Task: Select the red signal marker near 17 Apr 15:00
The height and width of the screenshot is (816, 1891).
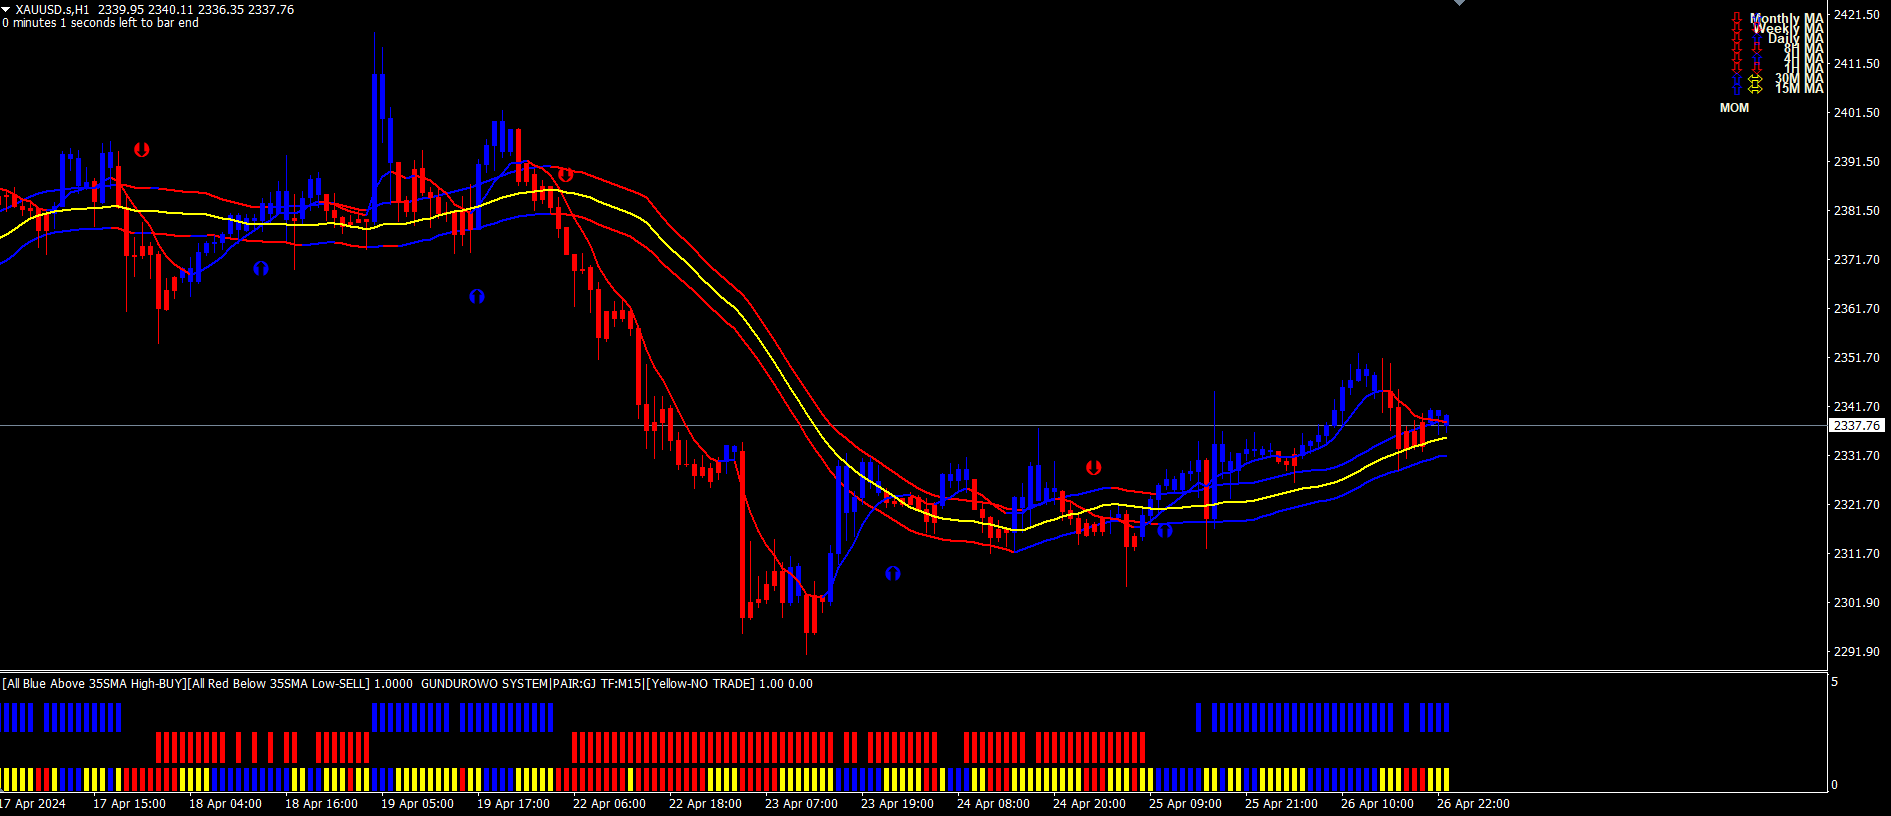Action: [142, 150]
